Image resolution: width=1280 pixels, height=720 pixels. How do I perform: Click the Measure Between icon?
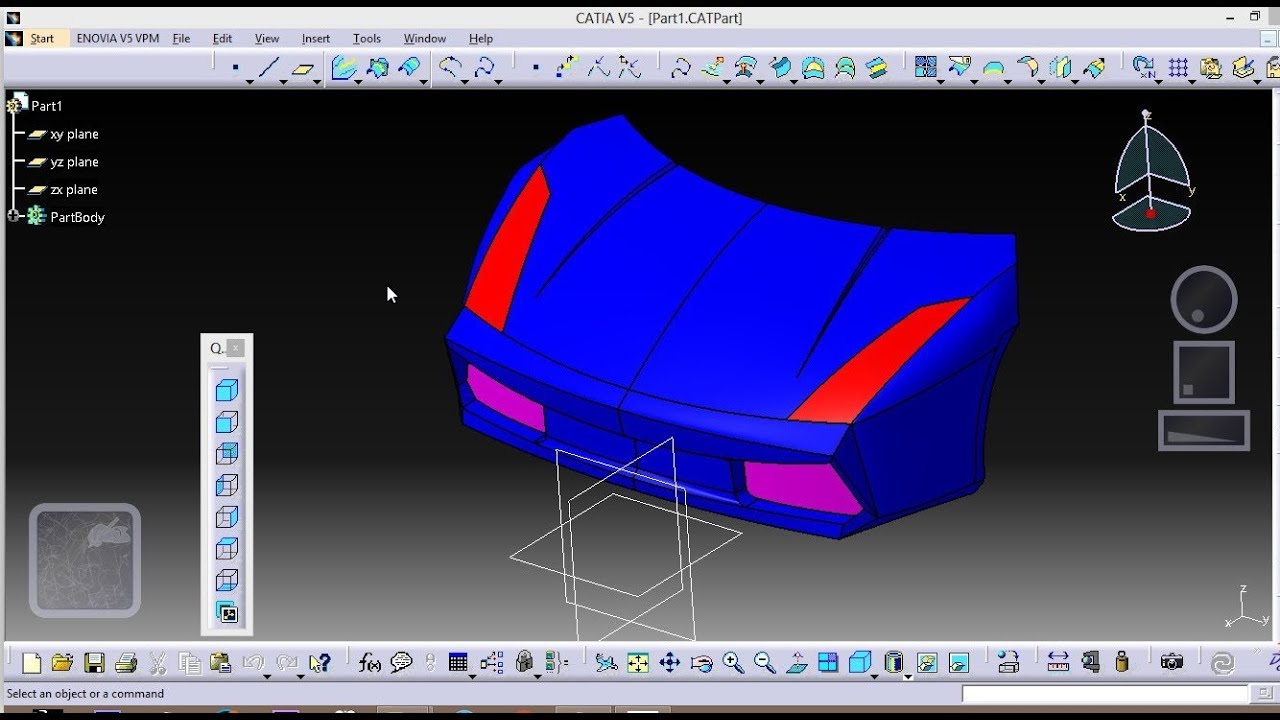click(x=1058, y=662)
